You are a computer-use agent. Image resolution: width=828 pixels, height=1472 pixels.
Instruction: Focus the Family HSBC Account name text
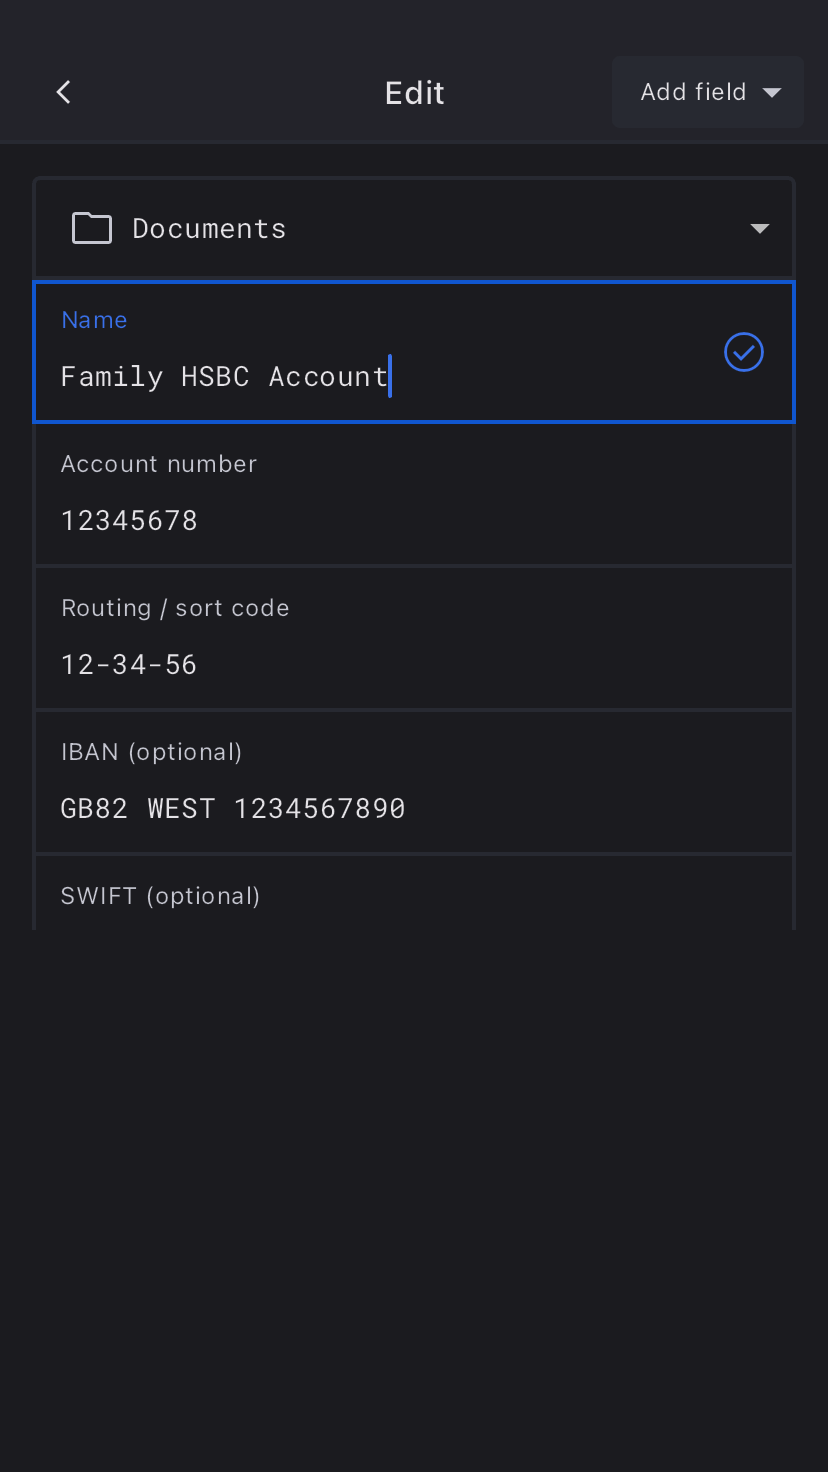coord(224,377)
